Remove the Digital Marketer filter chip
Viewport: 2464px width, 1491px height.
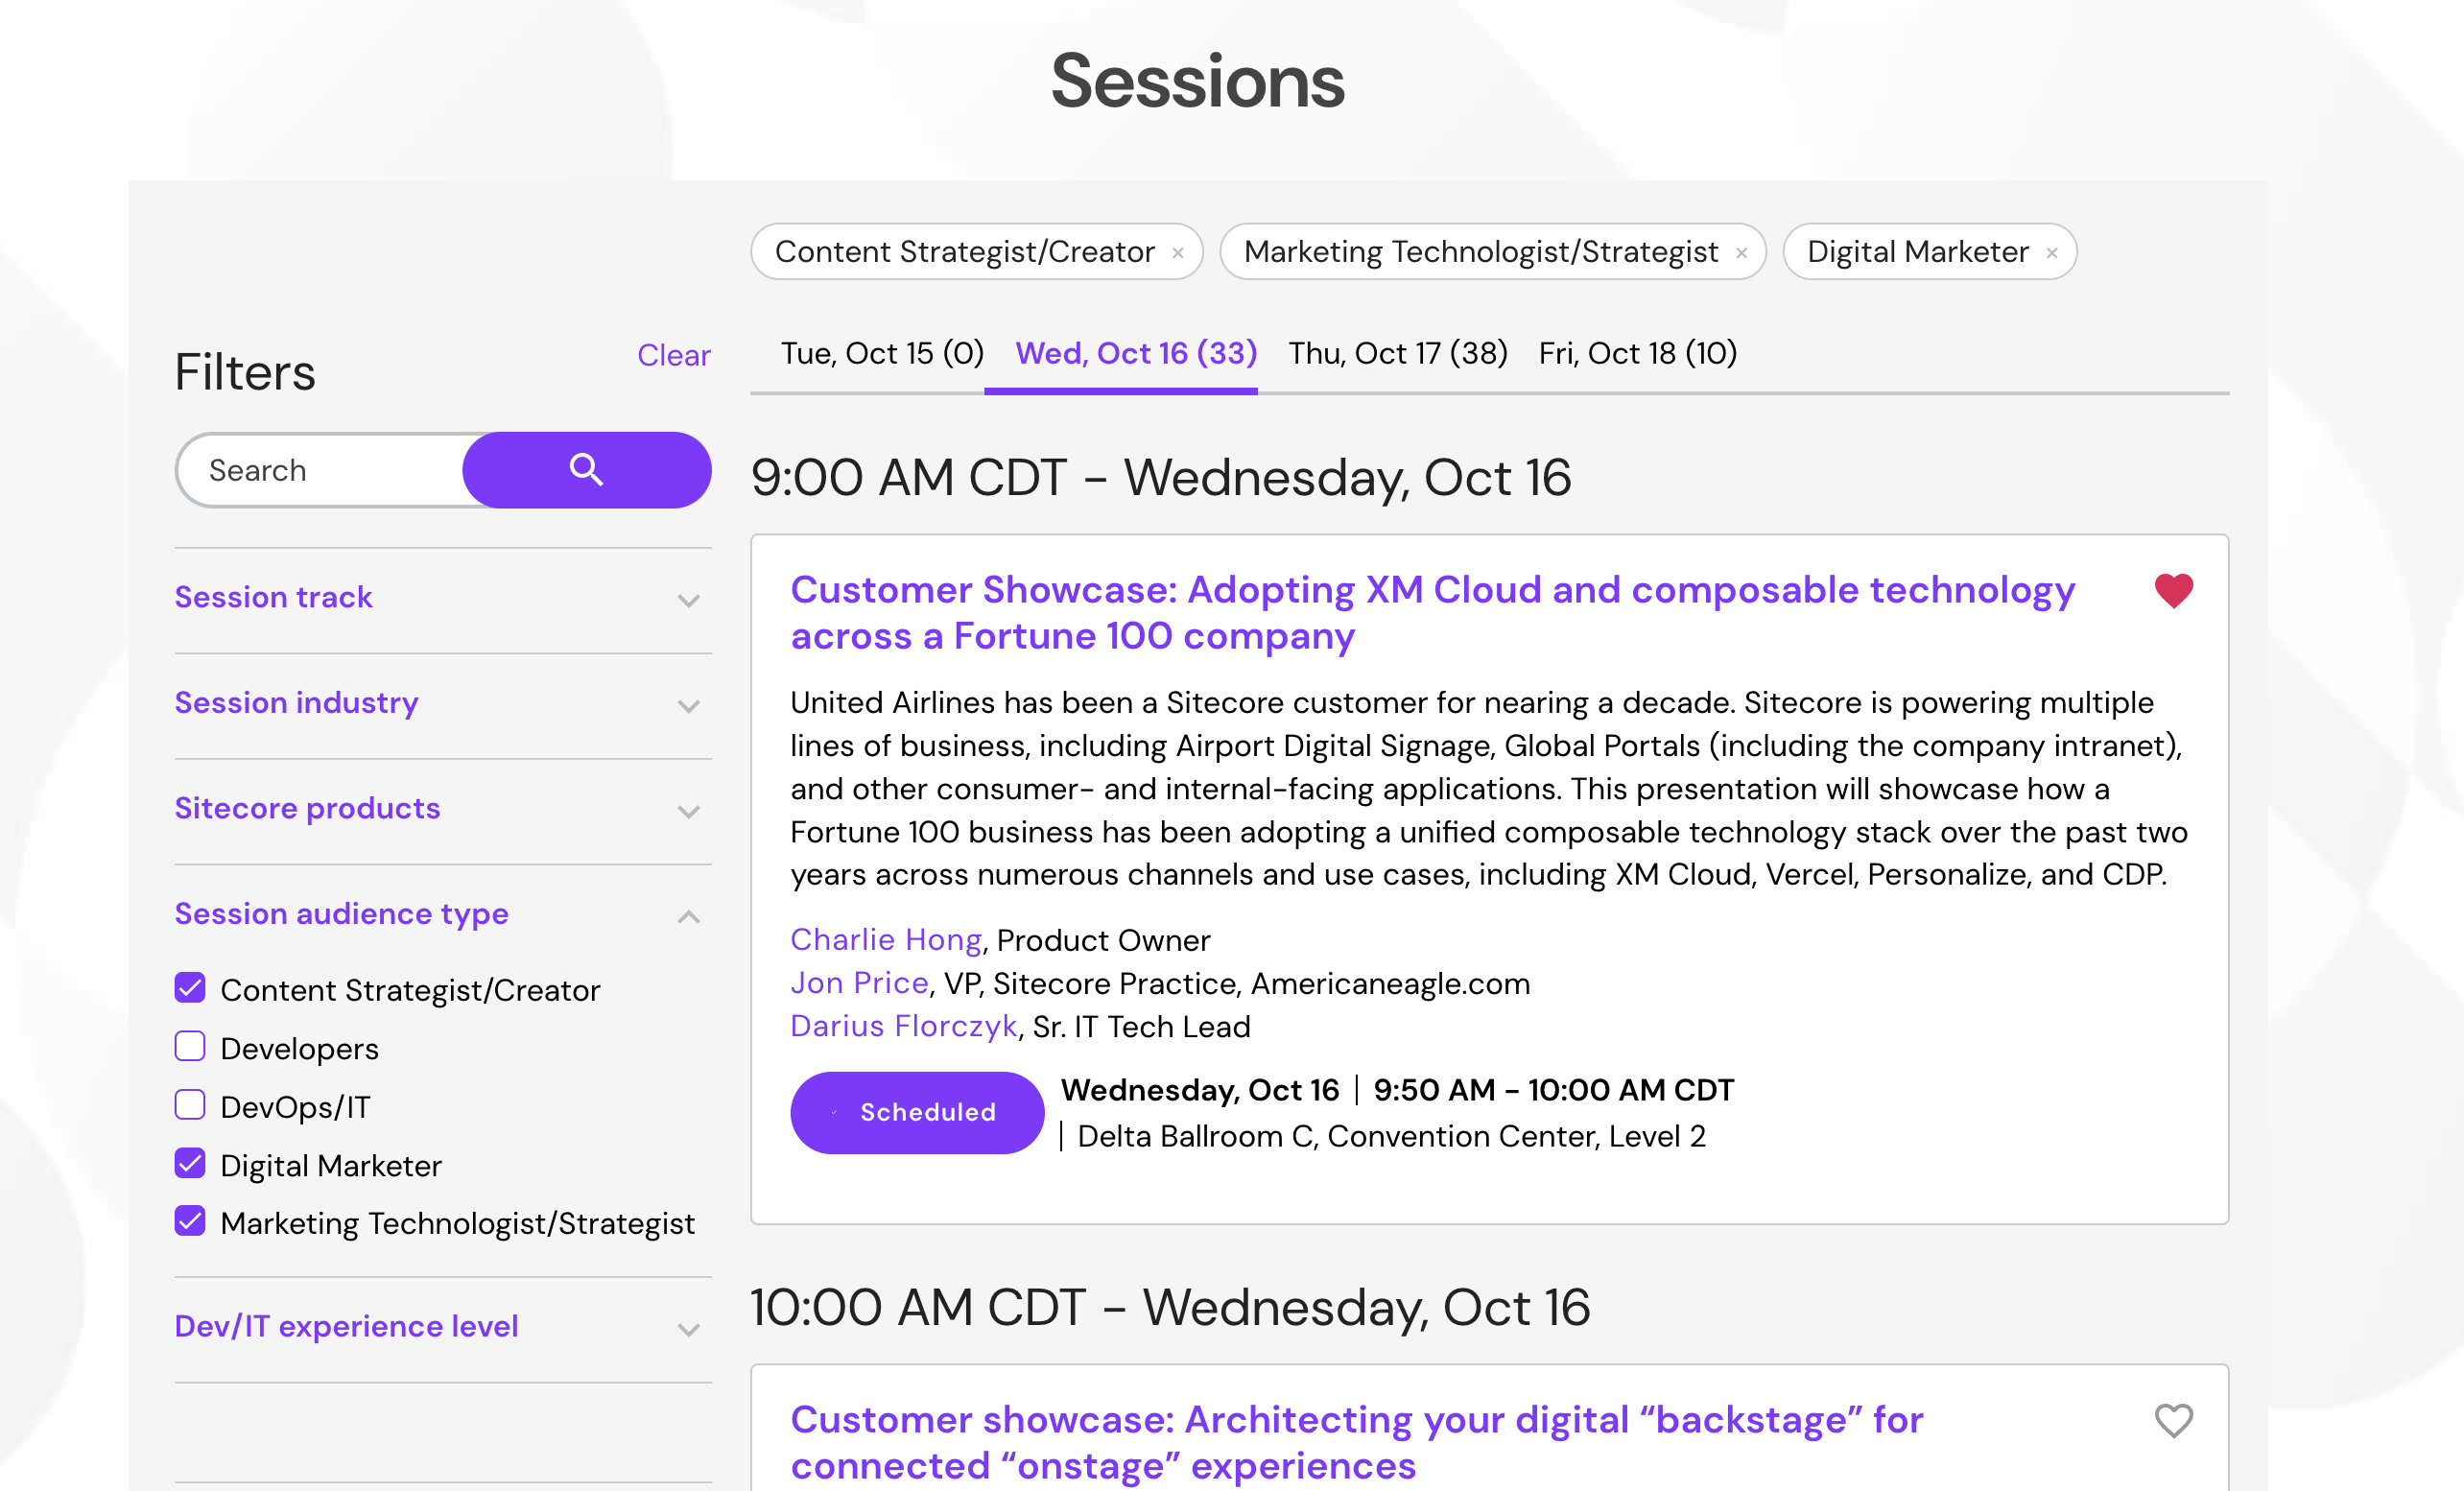(2051, 253)
